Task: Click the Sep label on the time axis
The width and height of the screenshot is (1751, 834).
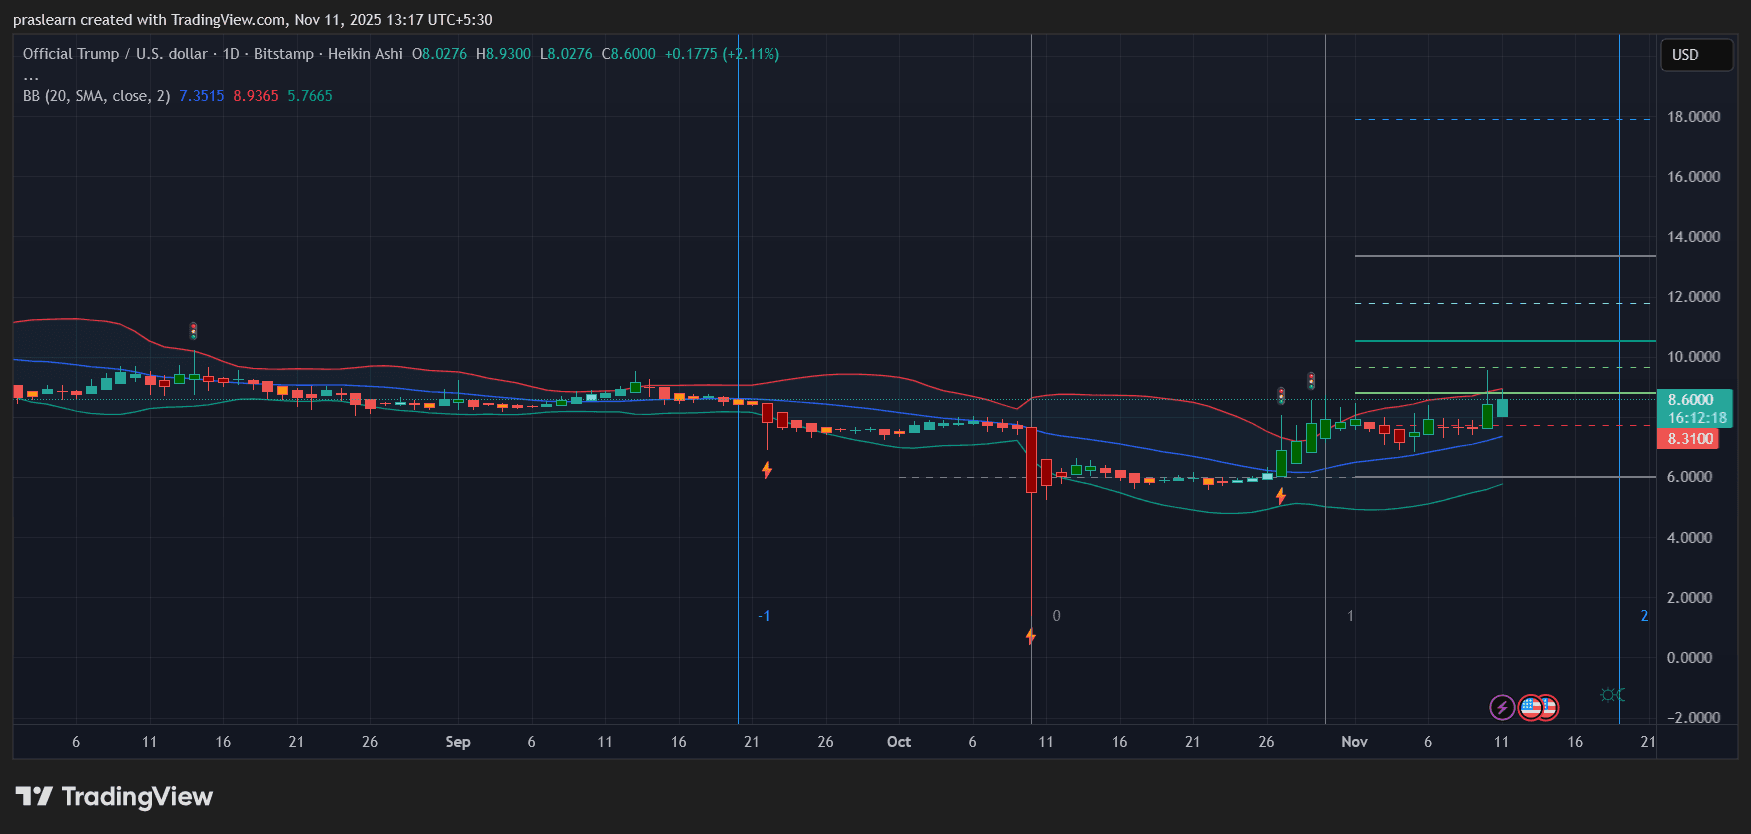Action: point(457,742)
